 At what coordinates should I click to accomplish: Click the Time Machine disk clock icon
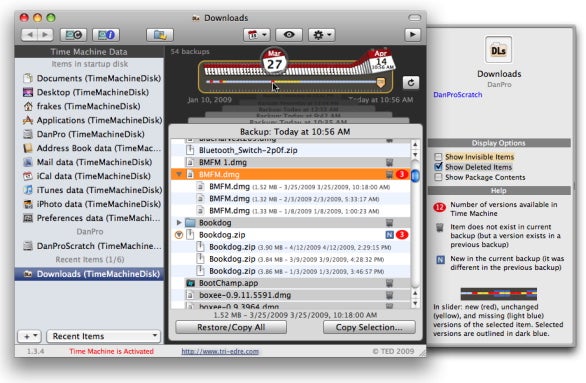(74, 35)
